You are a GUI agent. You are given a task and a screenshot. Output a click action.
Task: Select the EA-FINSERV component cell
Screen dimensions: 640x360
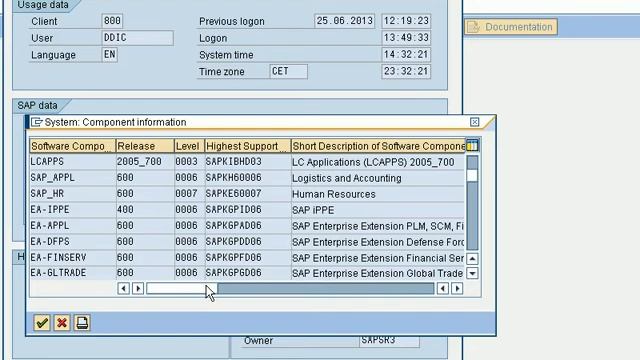click(73, 258)
